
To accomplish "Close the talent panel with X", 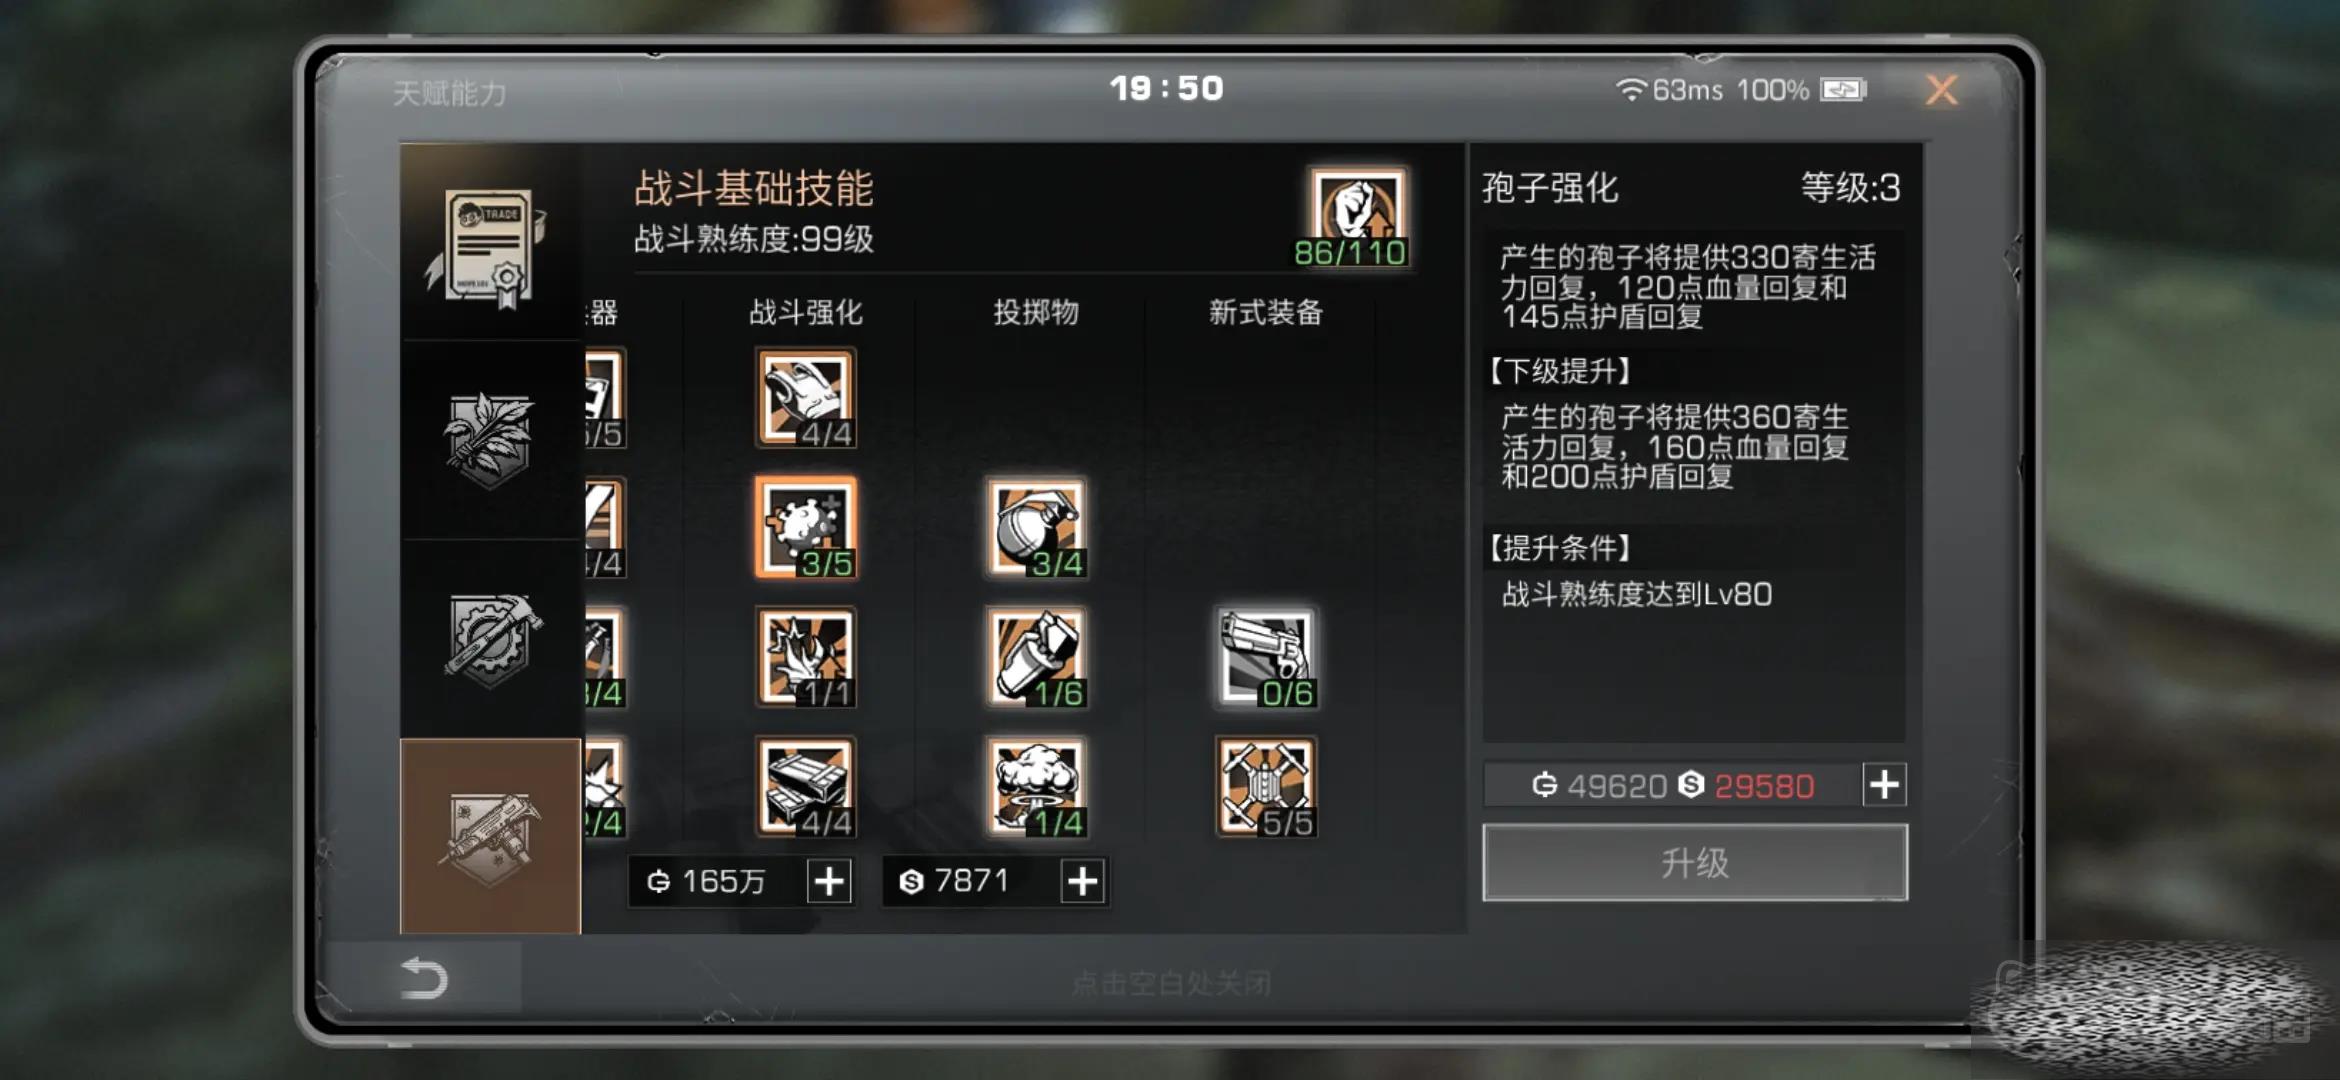I will (1941, 90).
